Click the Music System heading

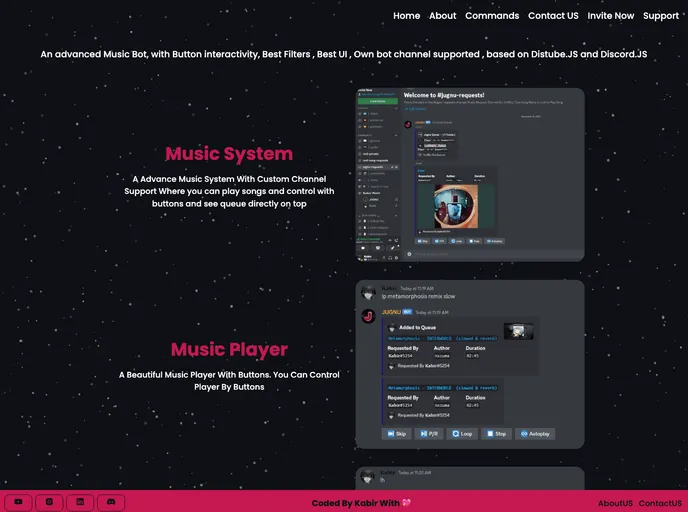click(x=229, y=154)
